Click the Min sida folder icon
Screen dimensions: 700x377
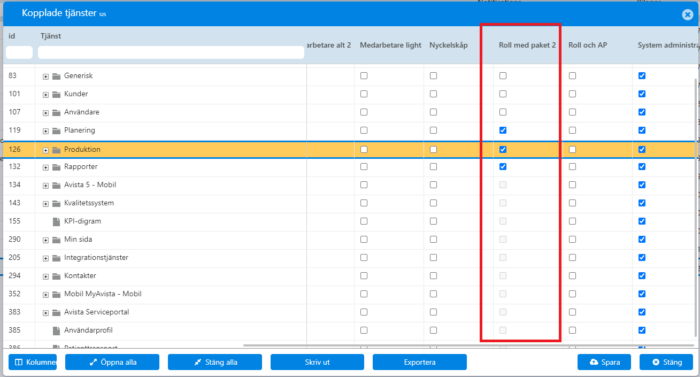(x=56, y=240)
